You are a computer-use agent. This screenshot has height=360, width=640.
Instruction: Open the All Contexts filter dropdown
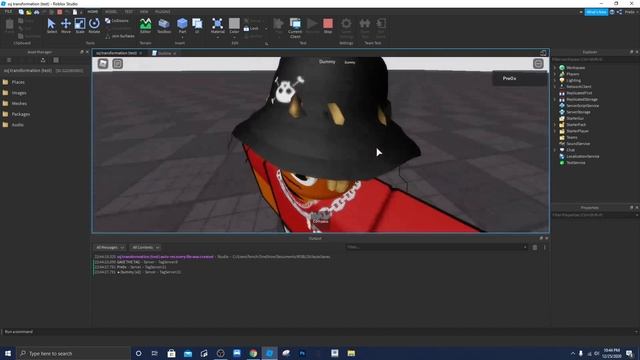145,247
